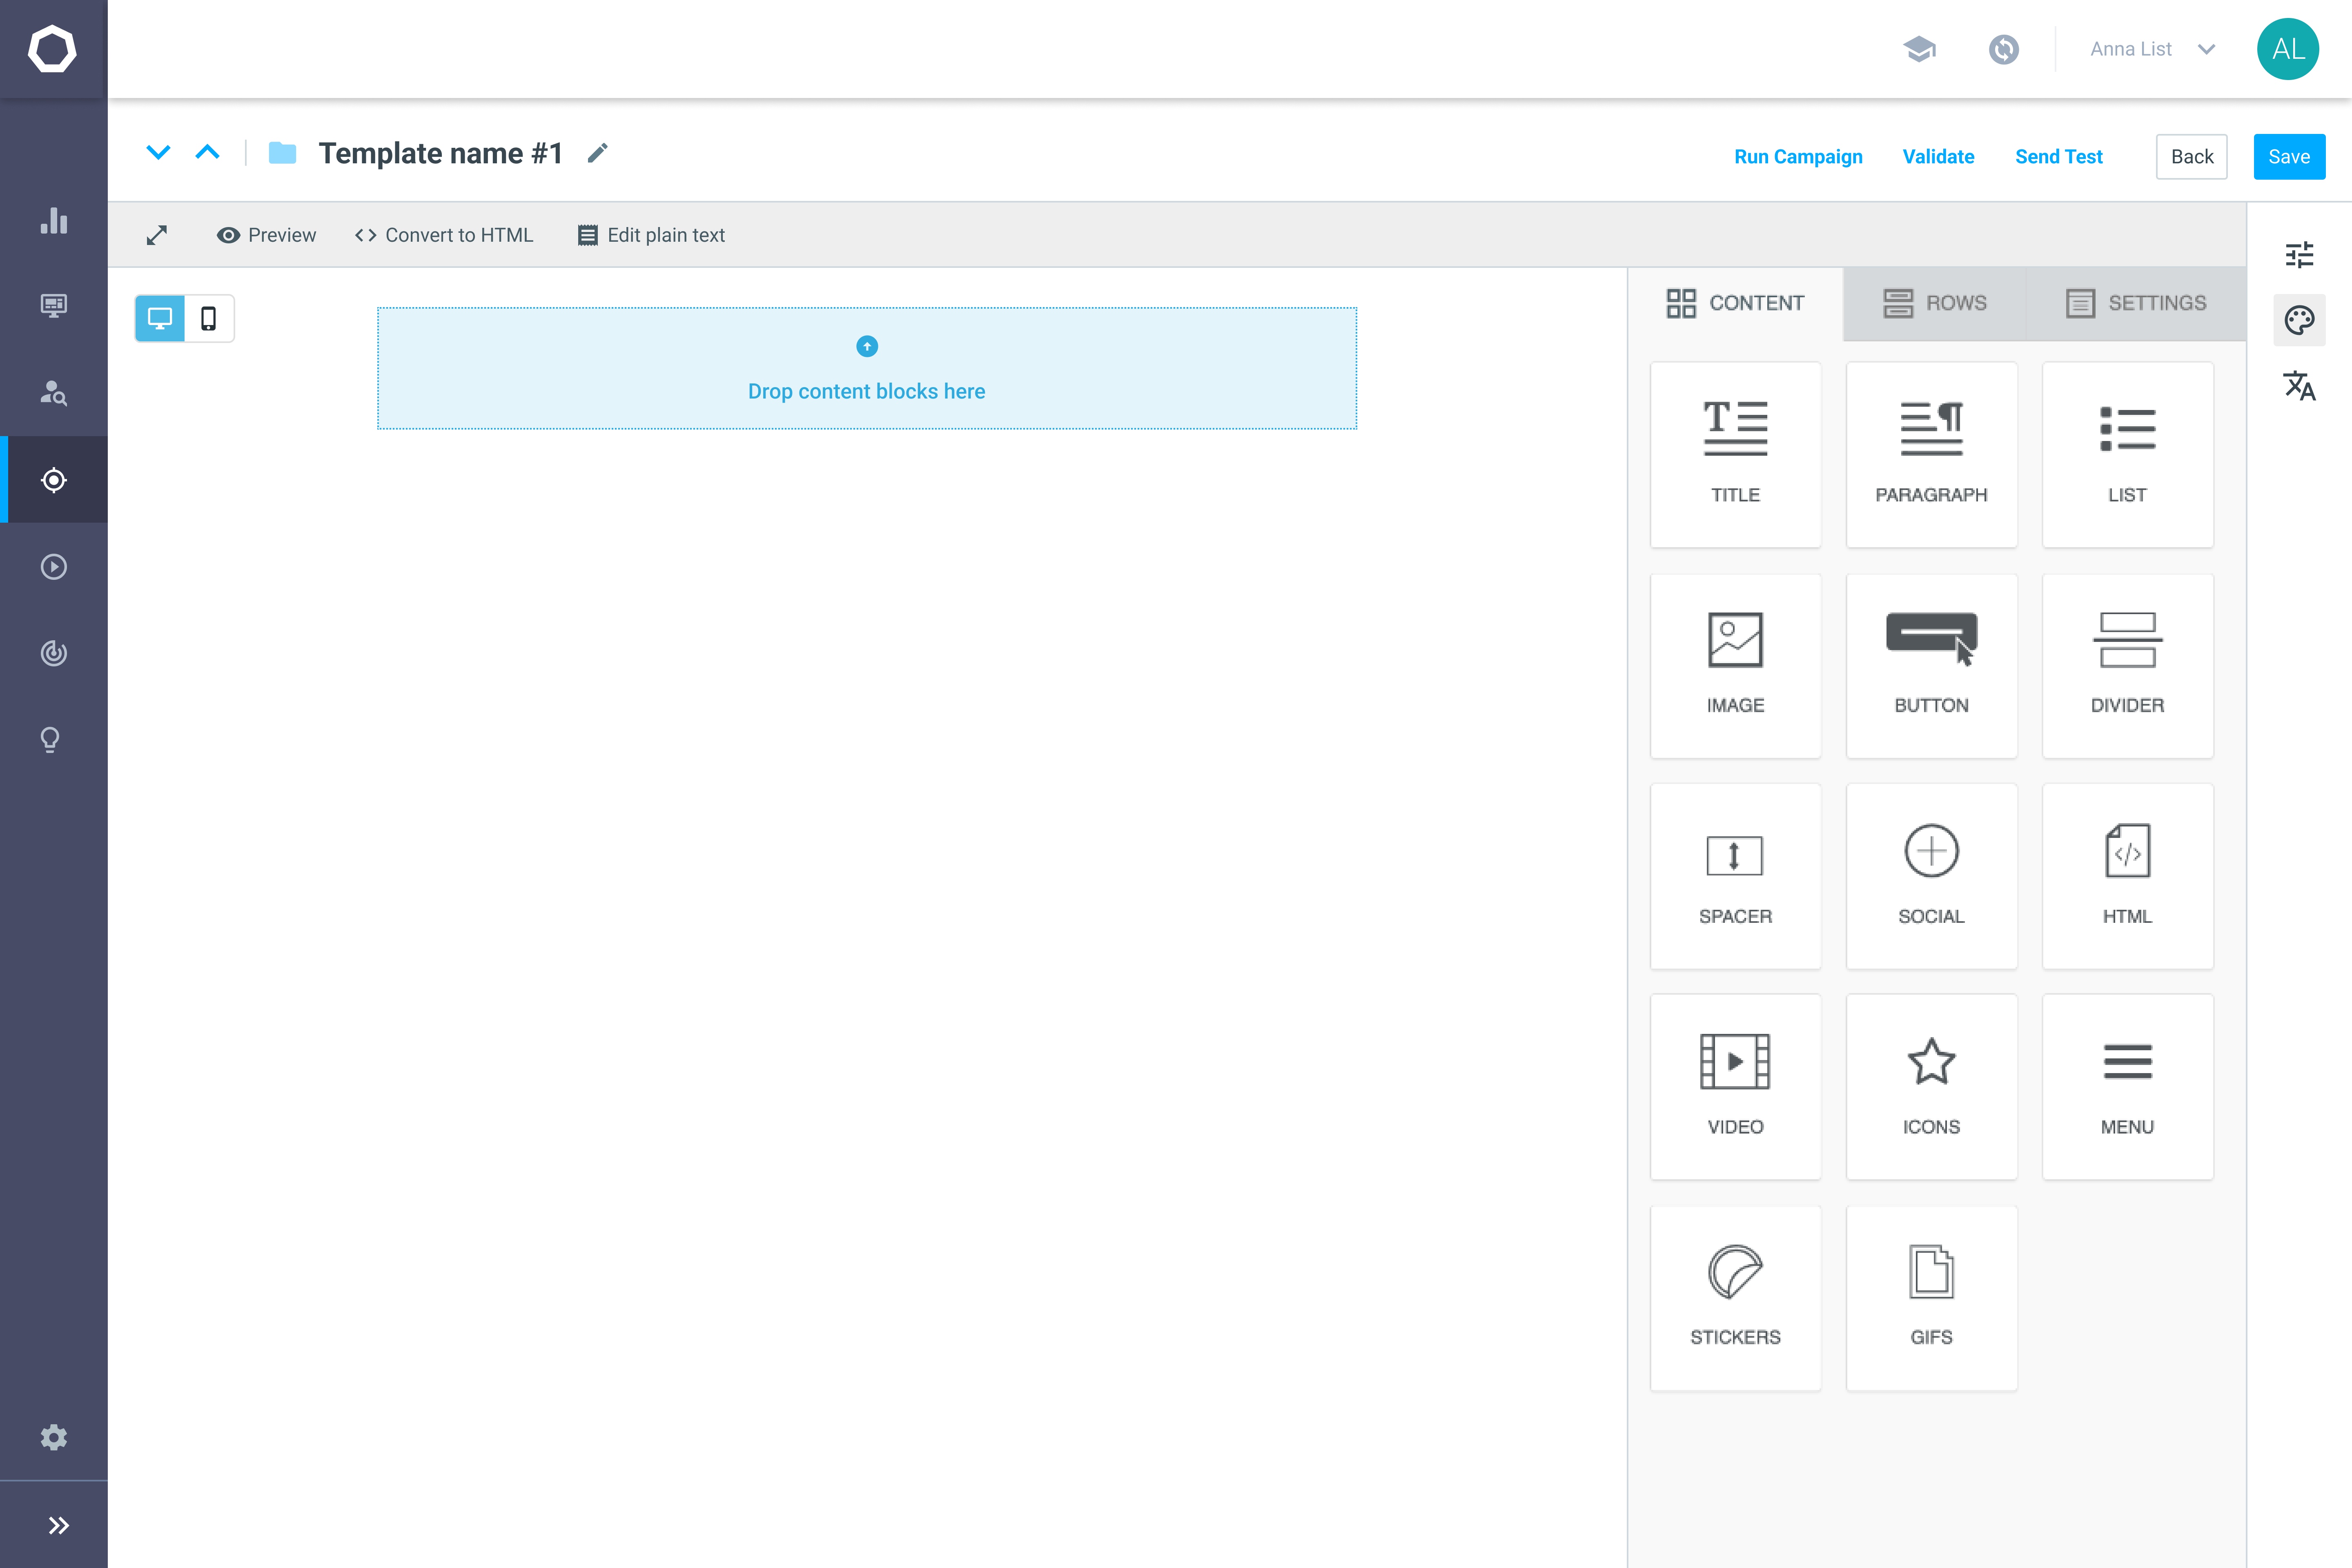The height and width of the screenshot is (1568, 2352).
Task: Select the LIST content block
Action: [2127, 455]
